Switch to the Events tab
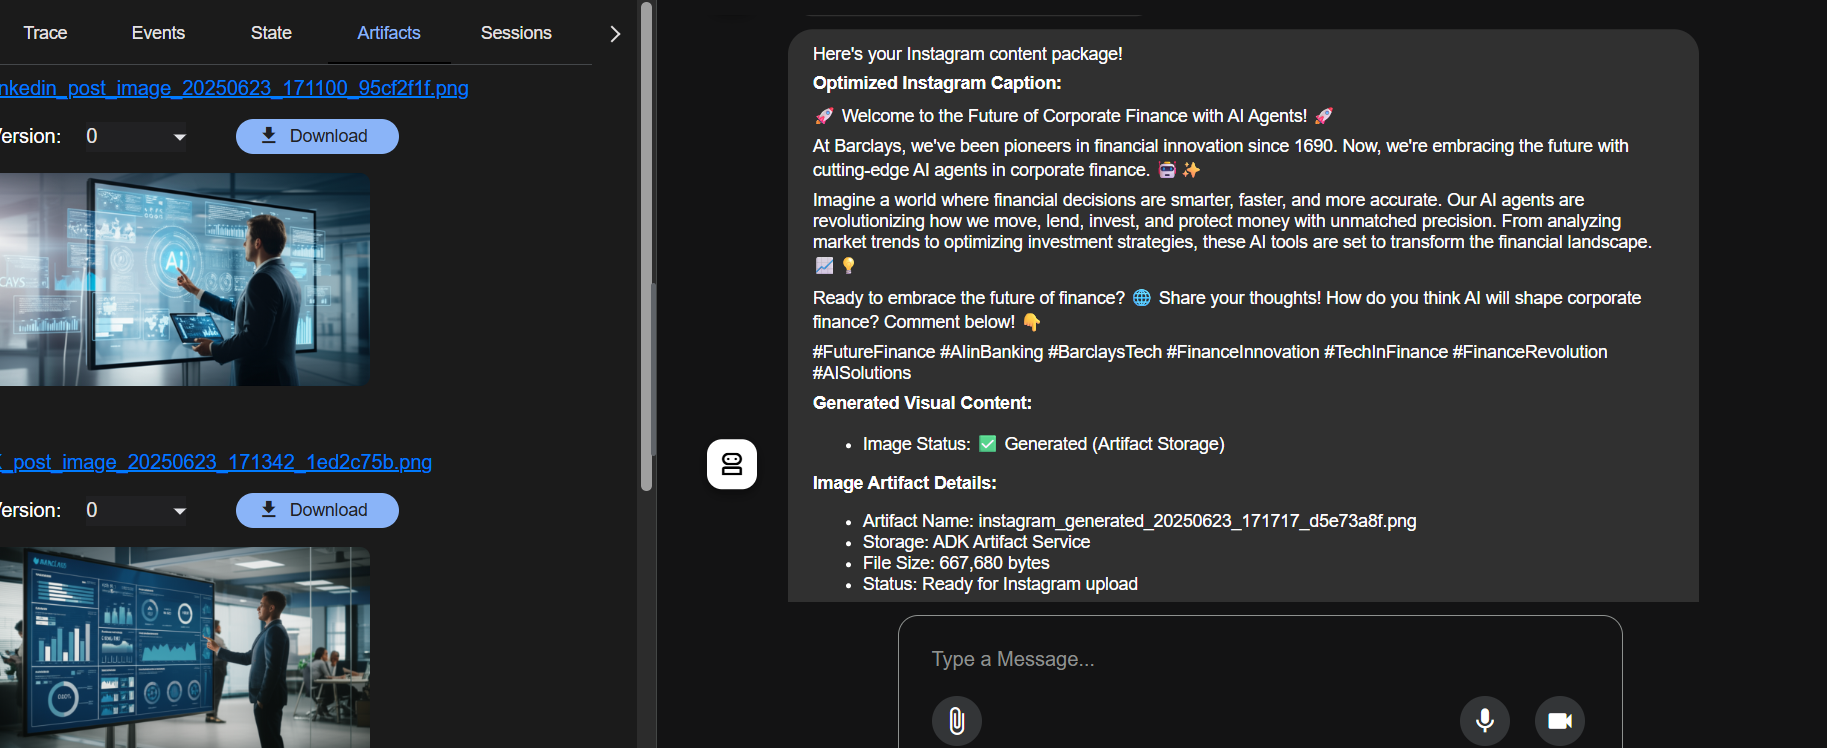Screen dimensions: 1827x748 click(158, 33)
